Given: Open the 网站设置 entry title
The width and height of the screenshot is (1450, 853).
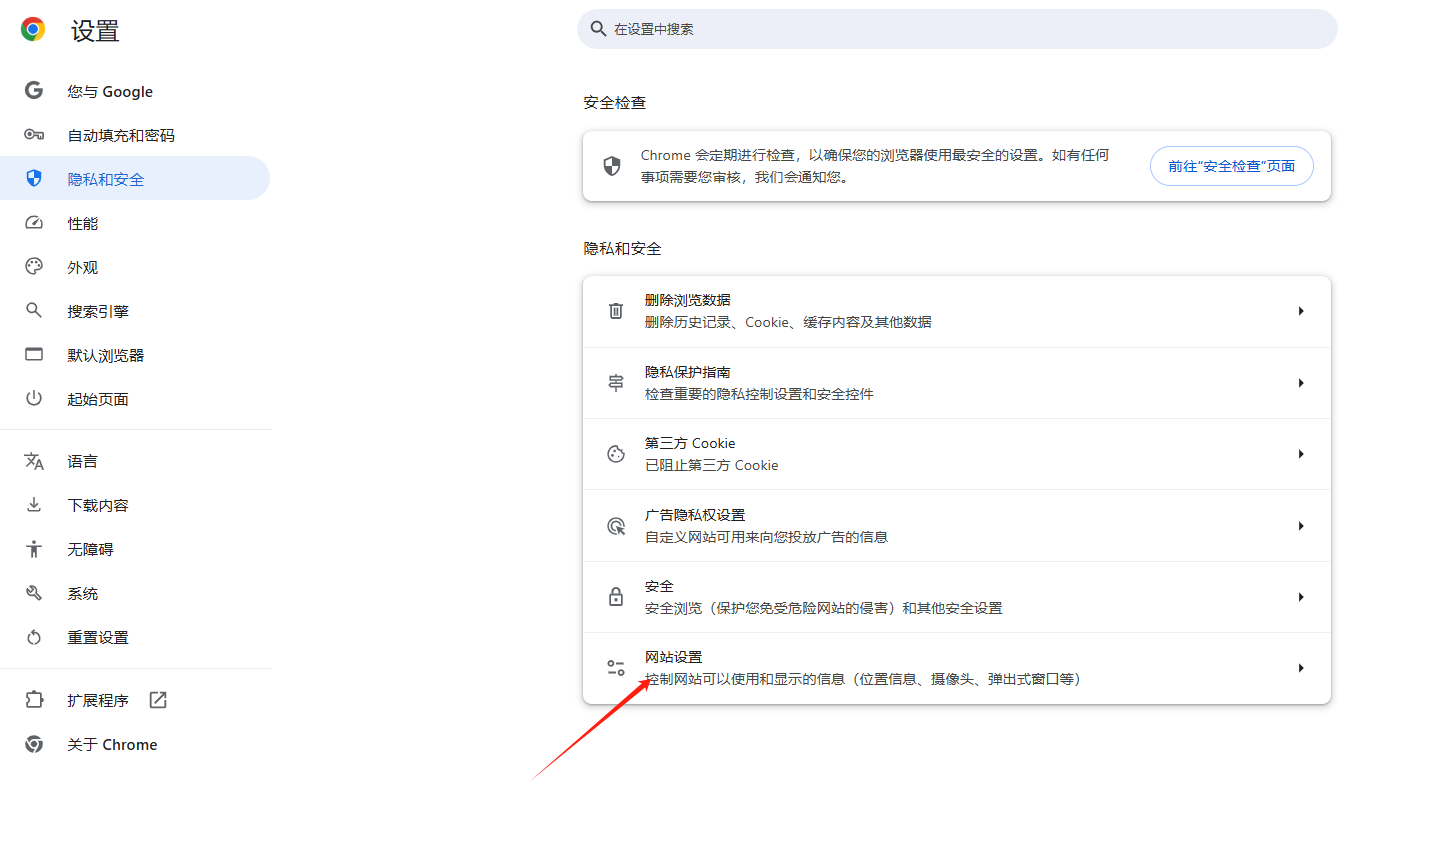Looking at the screenshot, I should pos(674,657).
